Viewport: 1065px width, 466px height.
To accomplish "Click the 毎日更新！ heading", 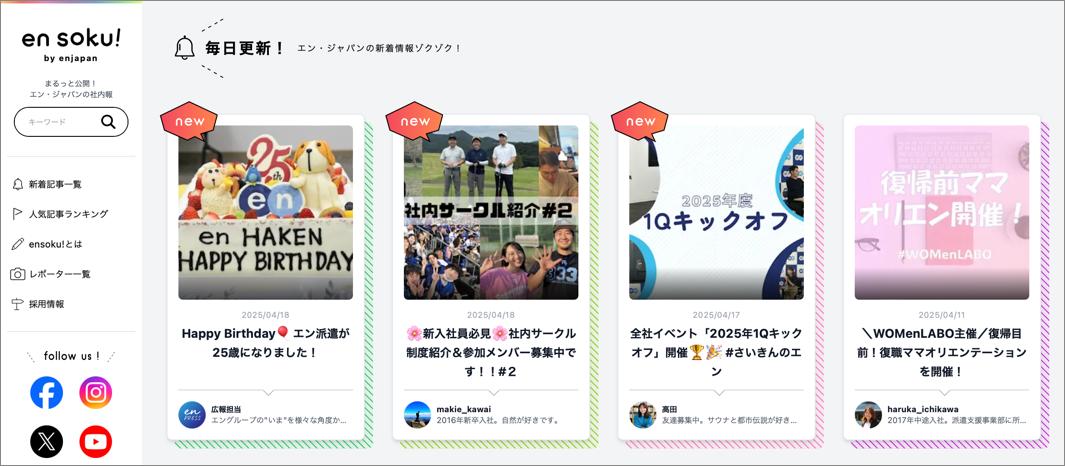I will [x=245, y=48].
